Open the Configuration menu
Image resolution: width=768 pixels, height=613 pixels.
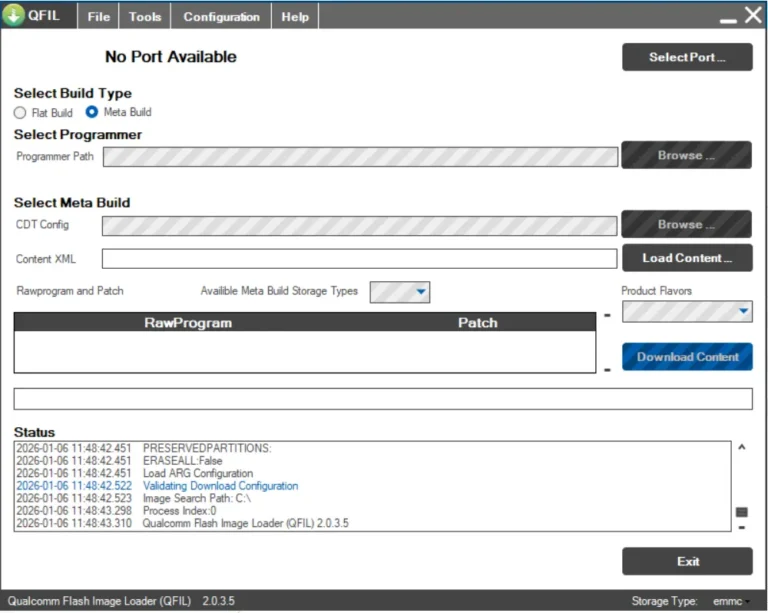click(221, 17)
